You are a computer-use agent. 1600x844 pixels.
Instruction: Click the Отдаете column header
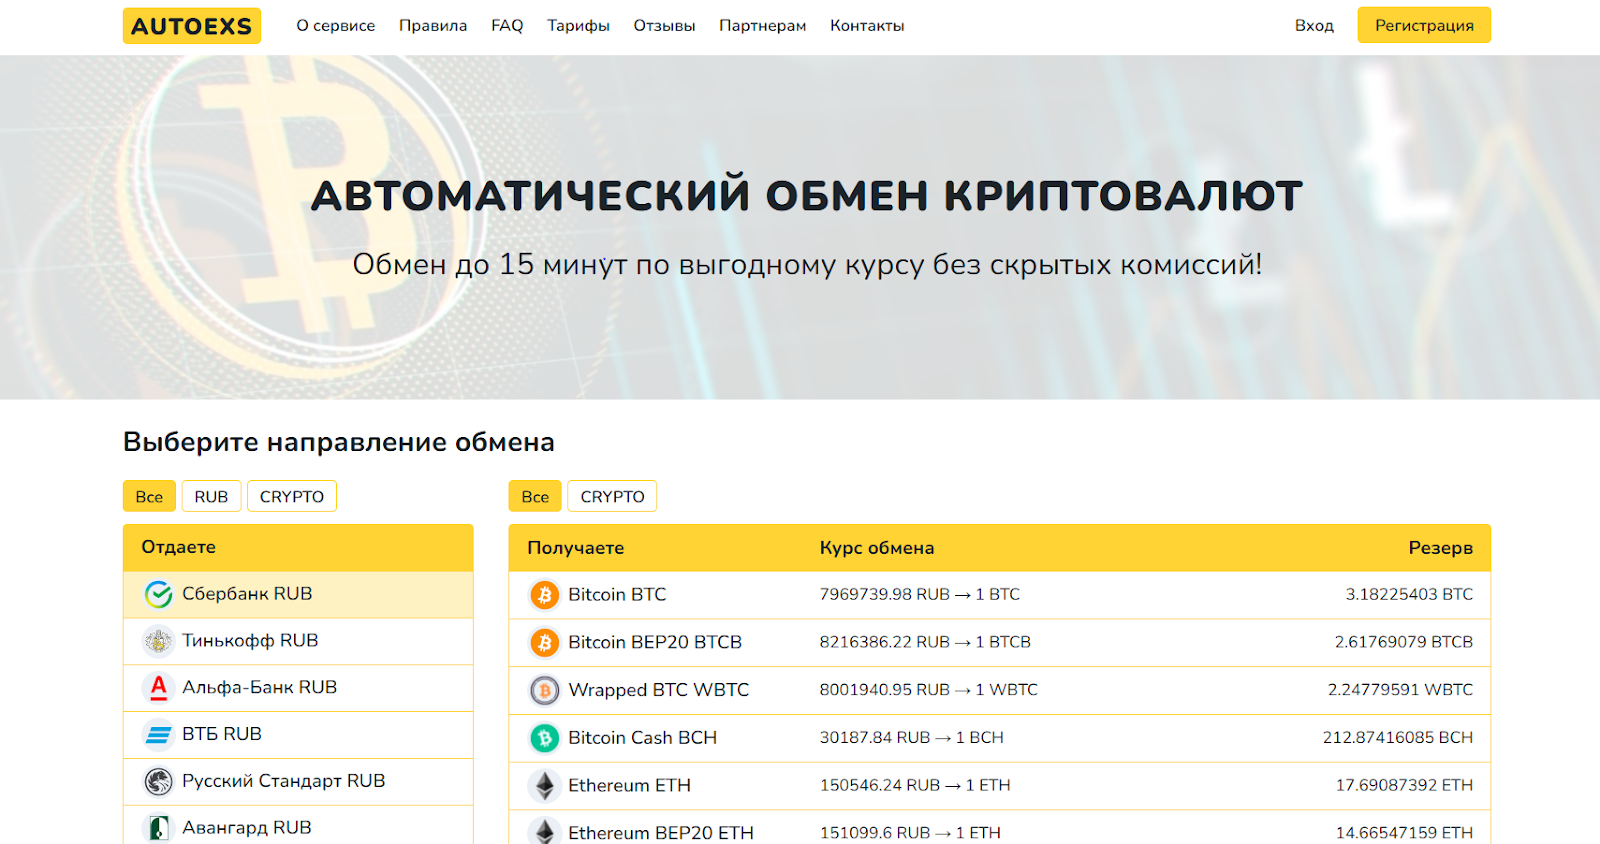pos(178,547)
